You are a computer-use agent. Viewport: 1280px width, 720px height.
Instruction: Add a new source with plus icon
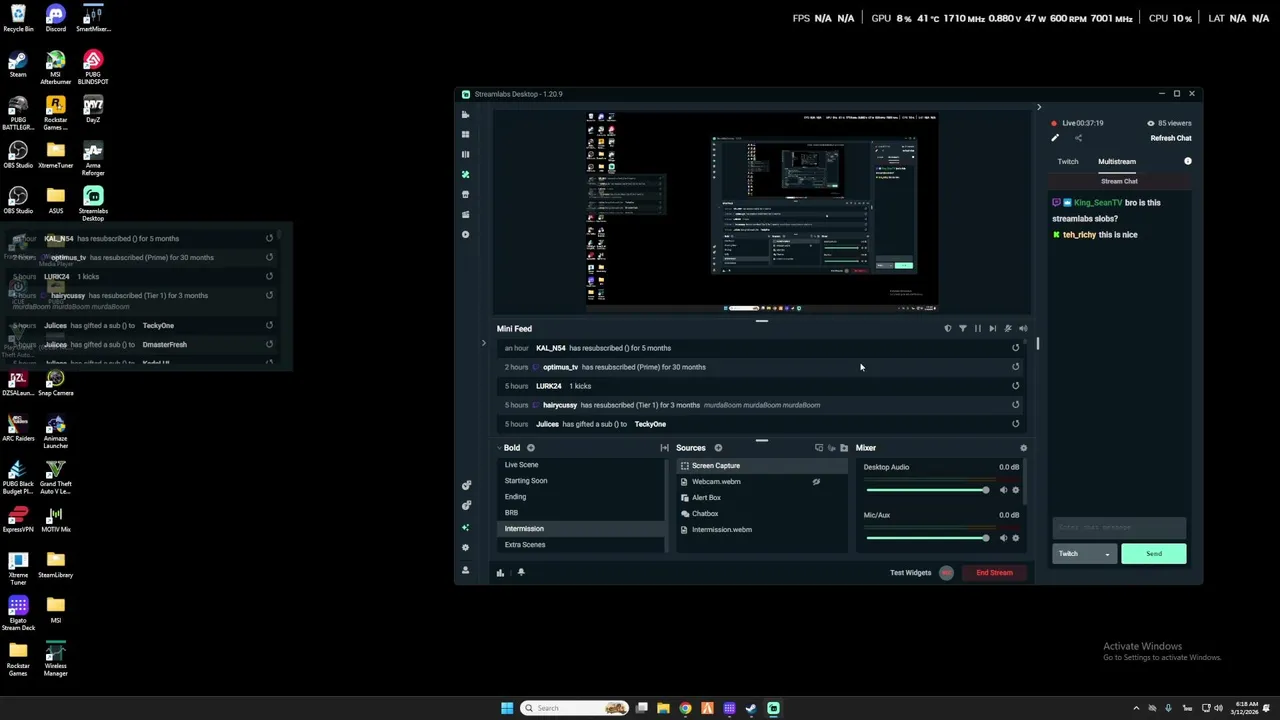click(x=718, y=448)
